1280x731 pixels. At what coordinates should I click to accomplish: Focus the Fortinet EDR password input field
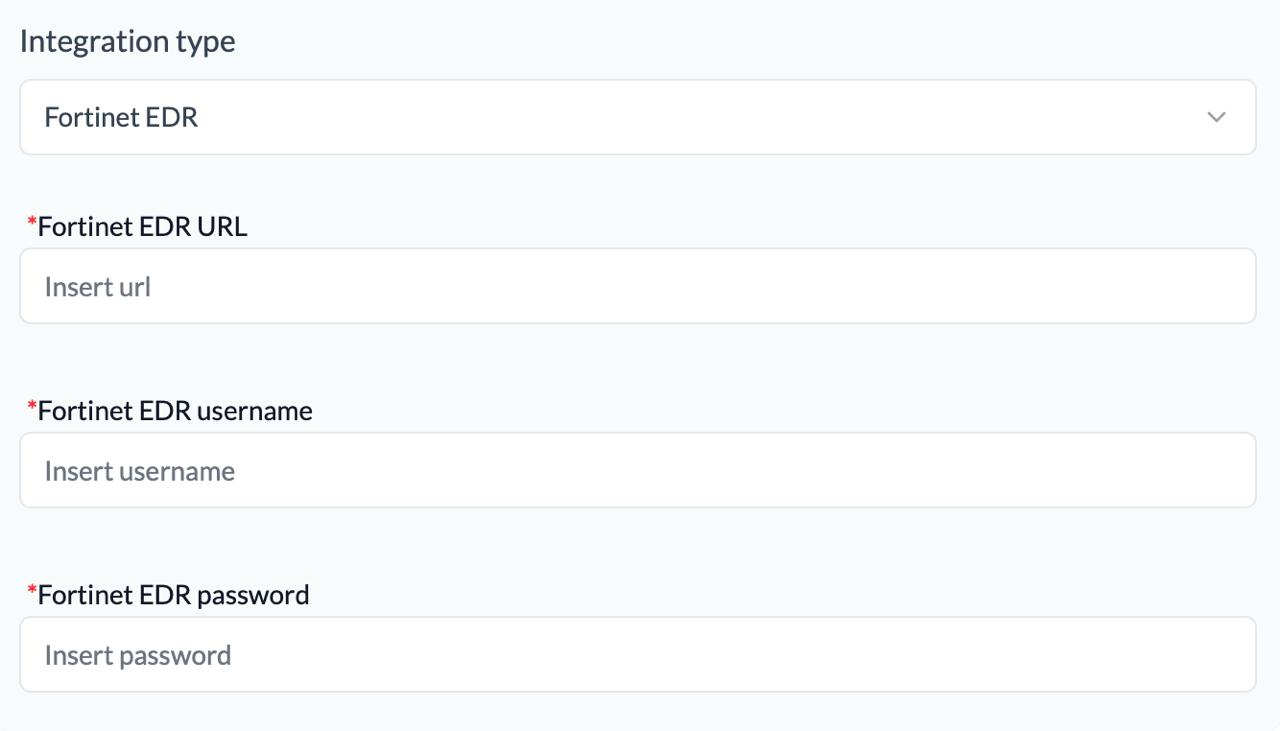pos(637,654)
